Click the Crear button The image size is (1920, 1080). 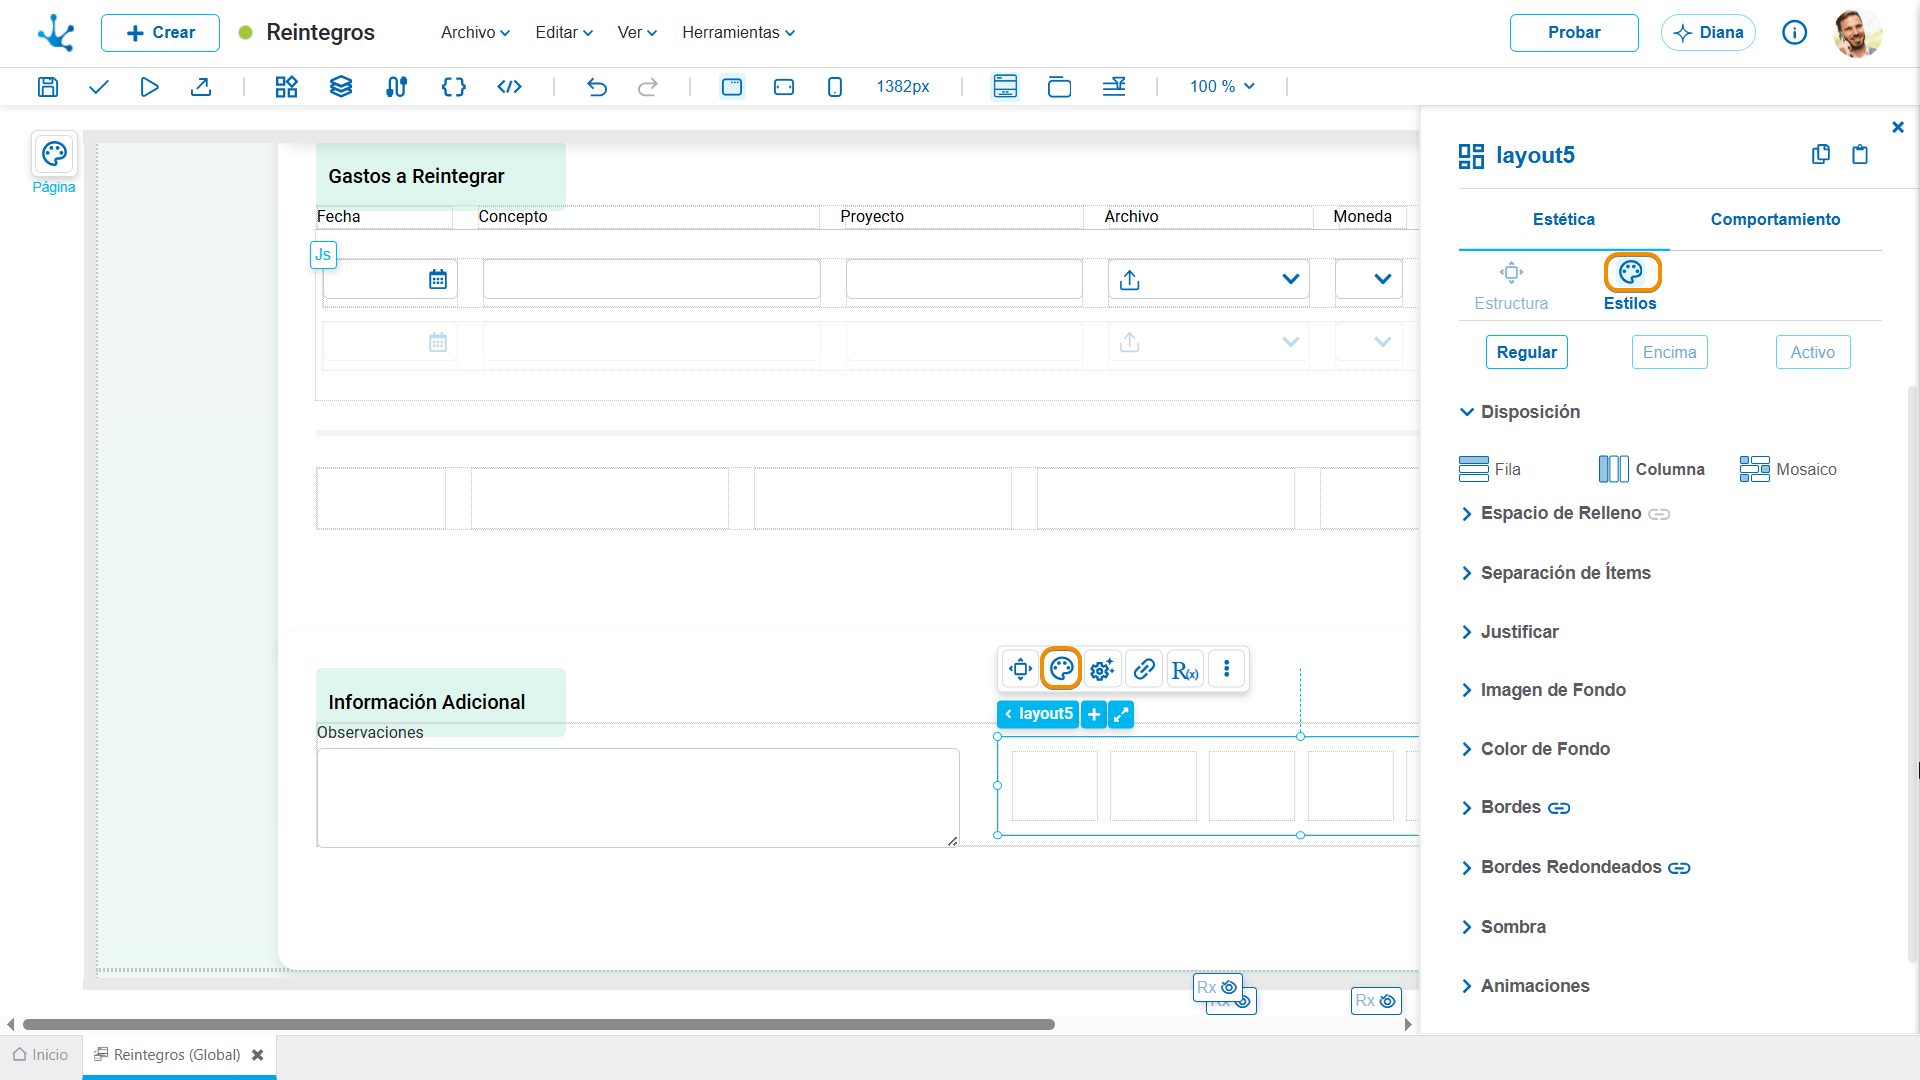[x=160, y=32]
